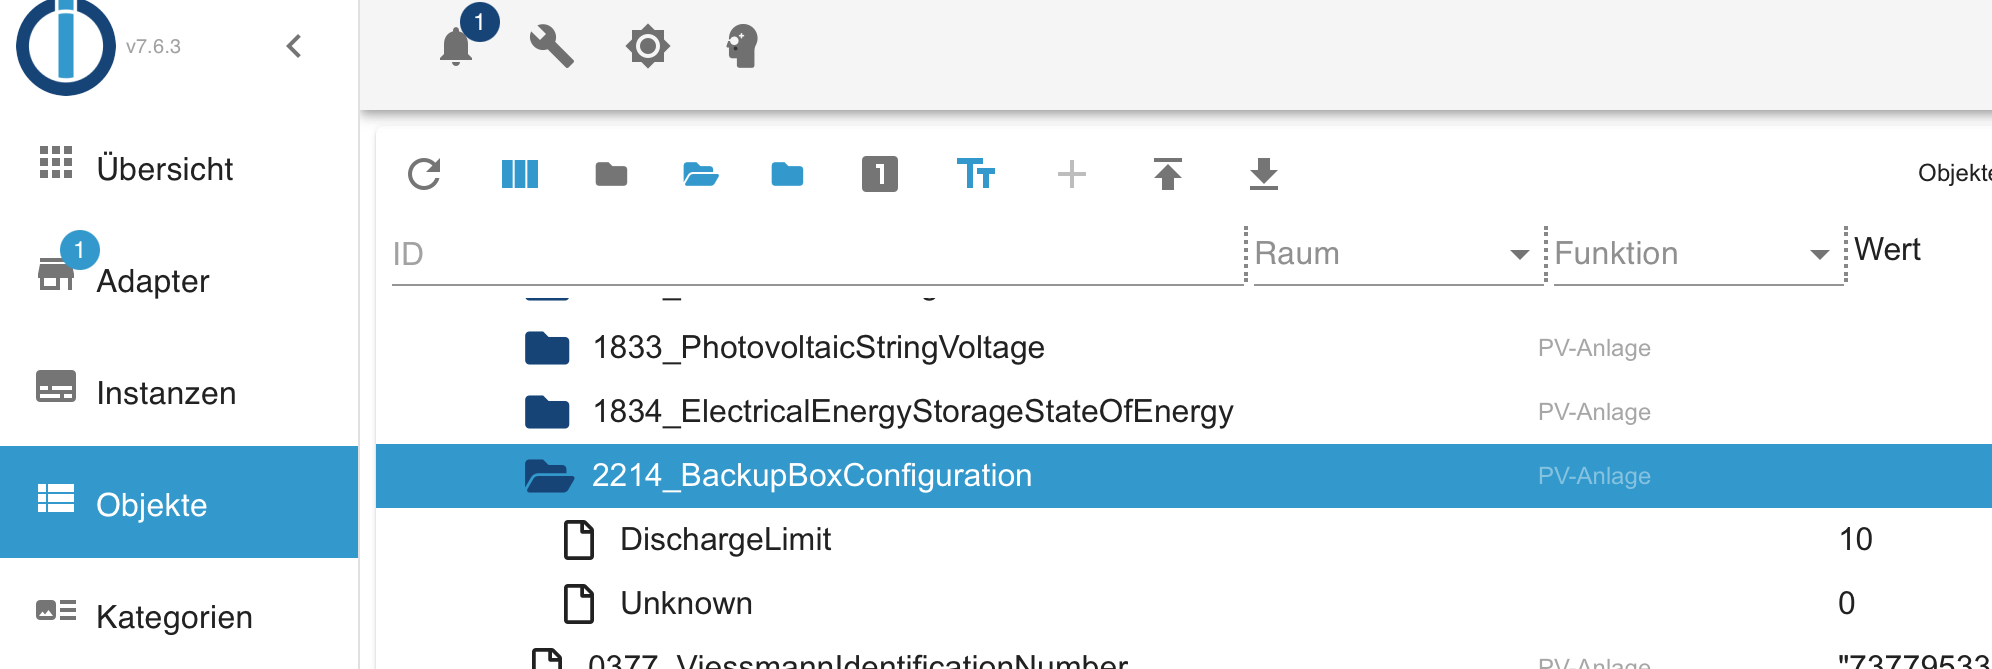Click the wrench system settings icon
1992x669 pixels.
click(x=551, y=46)
